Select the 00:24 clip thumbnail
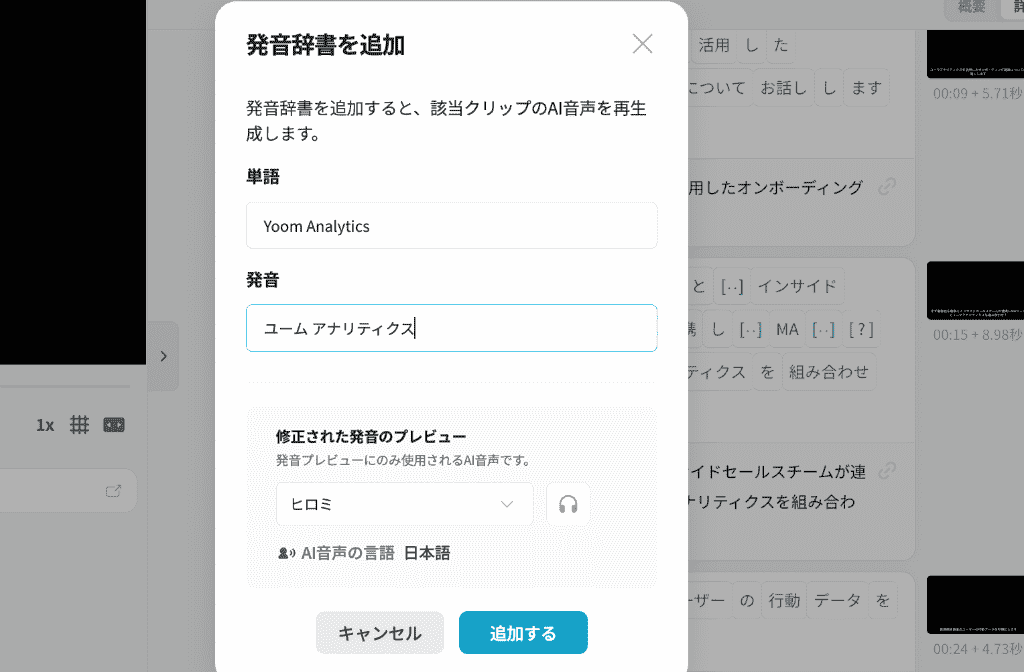 click(x=976, y=605)
